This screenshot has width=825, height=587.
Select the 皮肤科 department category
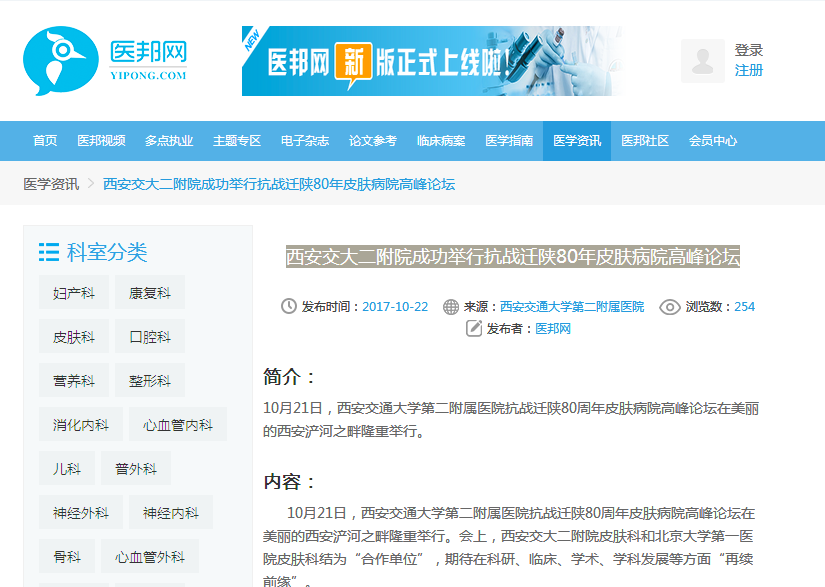coord(74,337)
